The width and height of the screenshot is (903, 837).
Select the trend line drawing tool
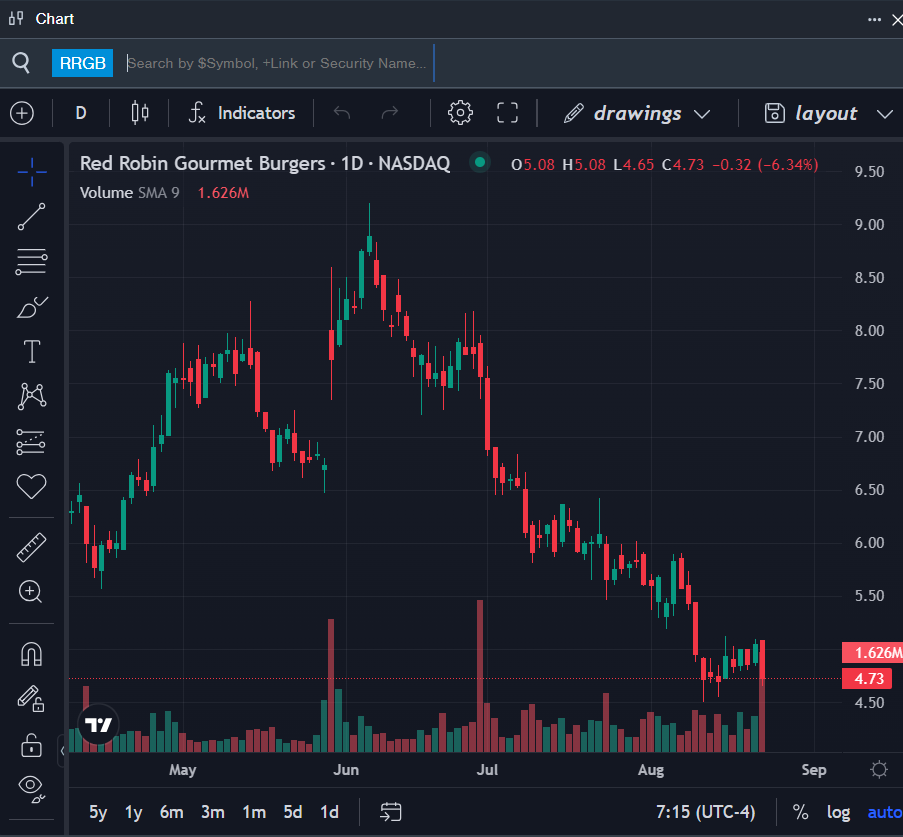[x=32, y=217]
